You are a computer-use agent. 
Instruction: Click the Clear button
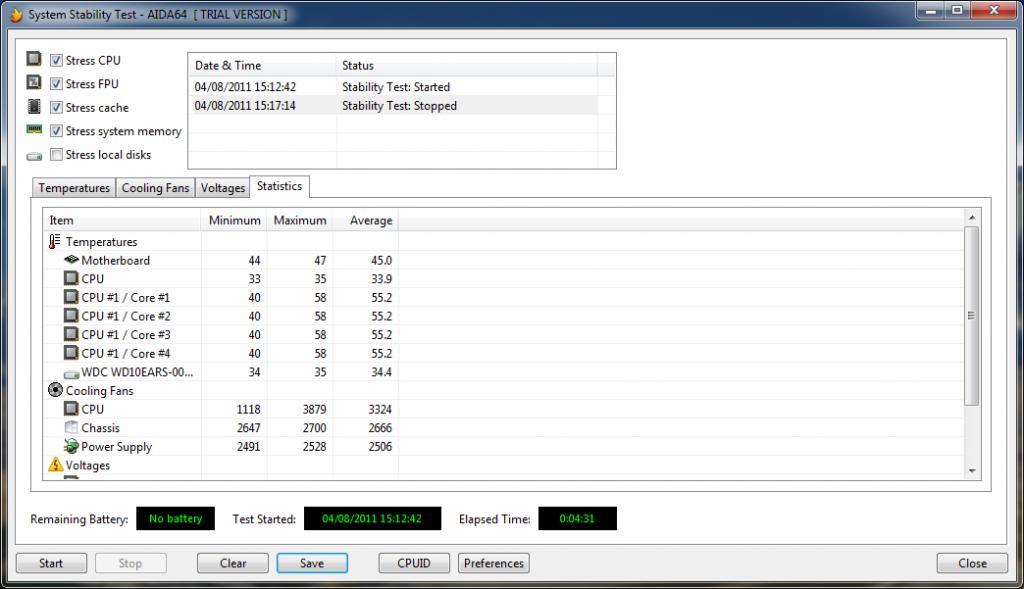[x=232, y=563]
